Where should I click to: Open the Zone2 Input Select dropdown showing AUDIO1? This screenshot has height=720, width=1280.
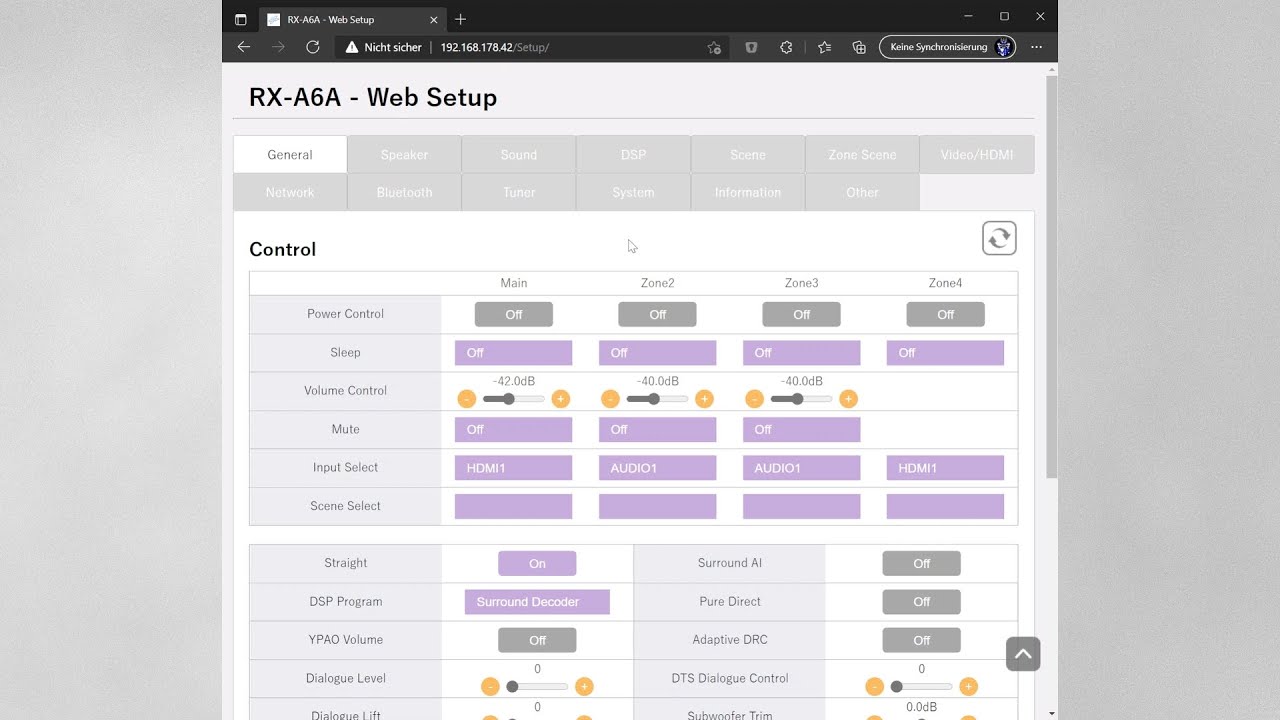click(658, 467)
